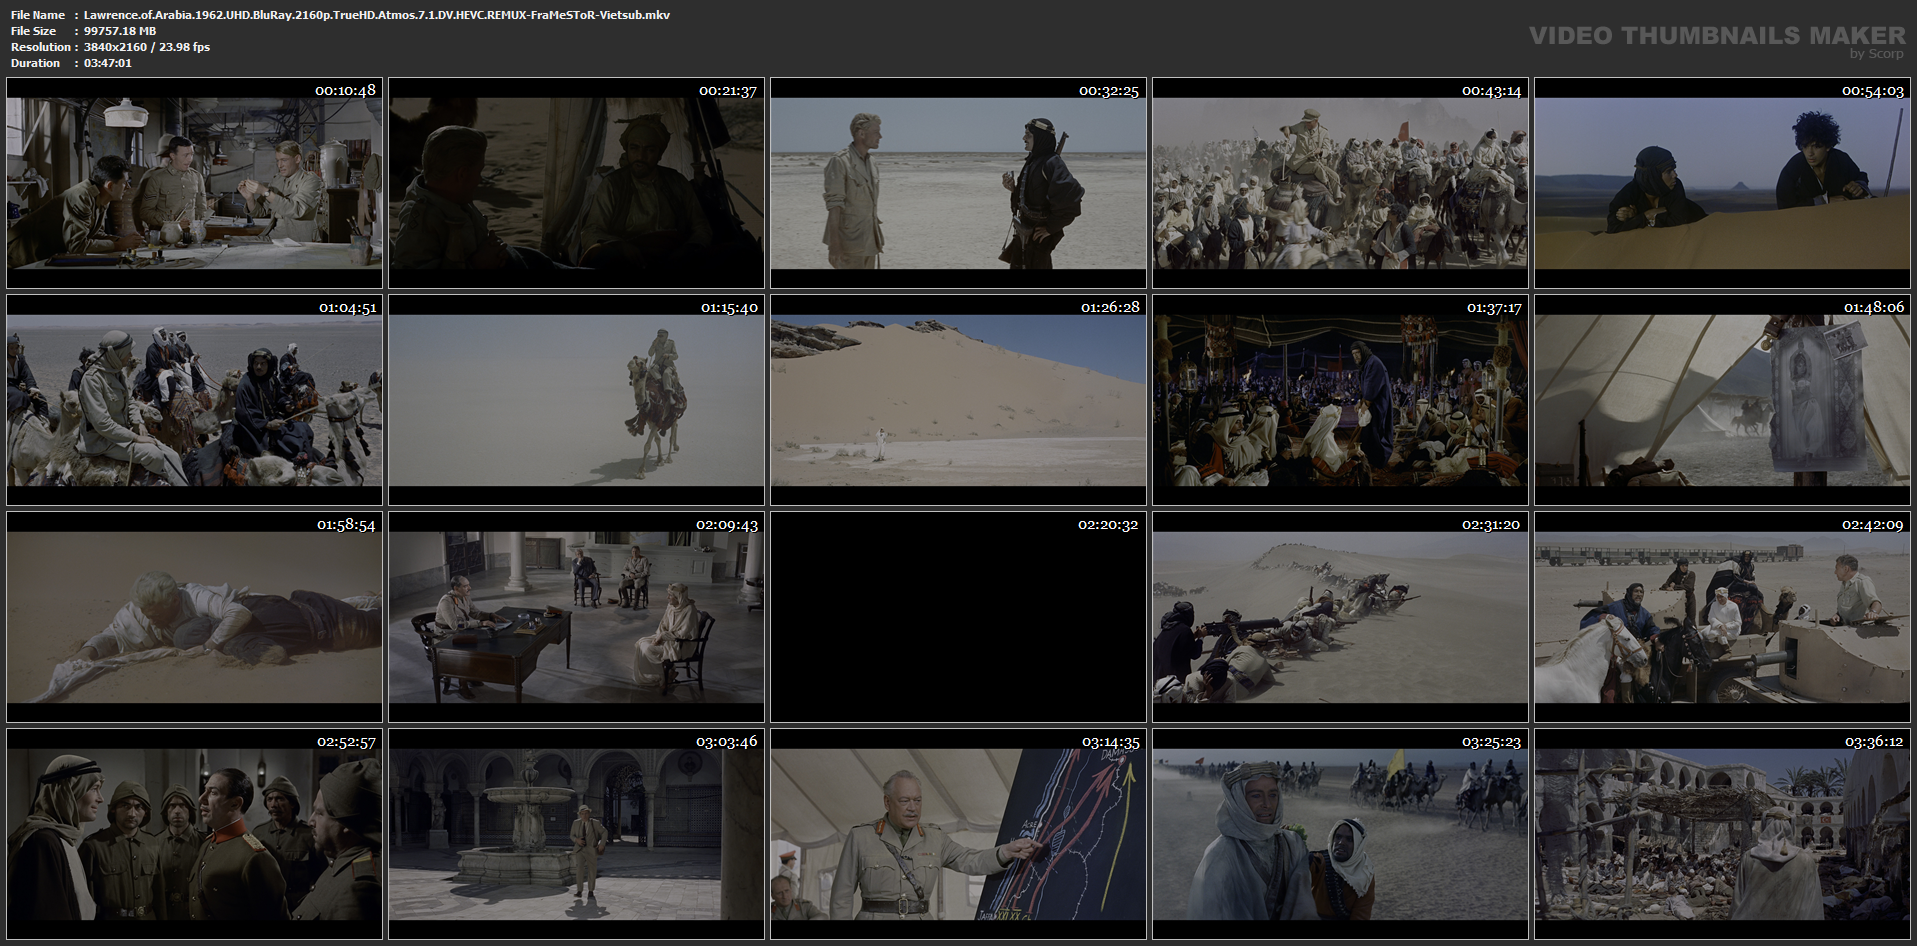View the black frame at 02:20:32
This screenshot has width=1917, height=946.
point(958,617)
